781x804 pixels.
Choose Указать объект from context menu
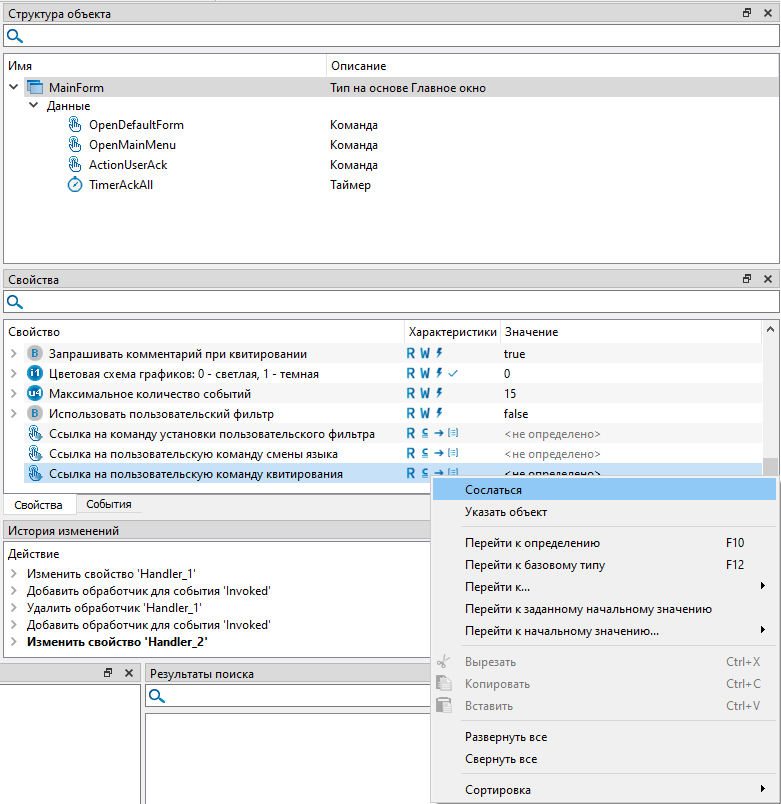tap(506, 512)
